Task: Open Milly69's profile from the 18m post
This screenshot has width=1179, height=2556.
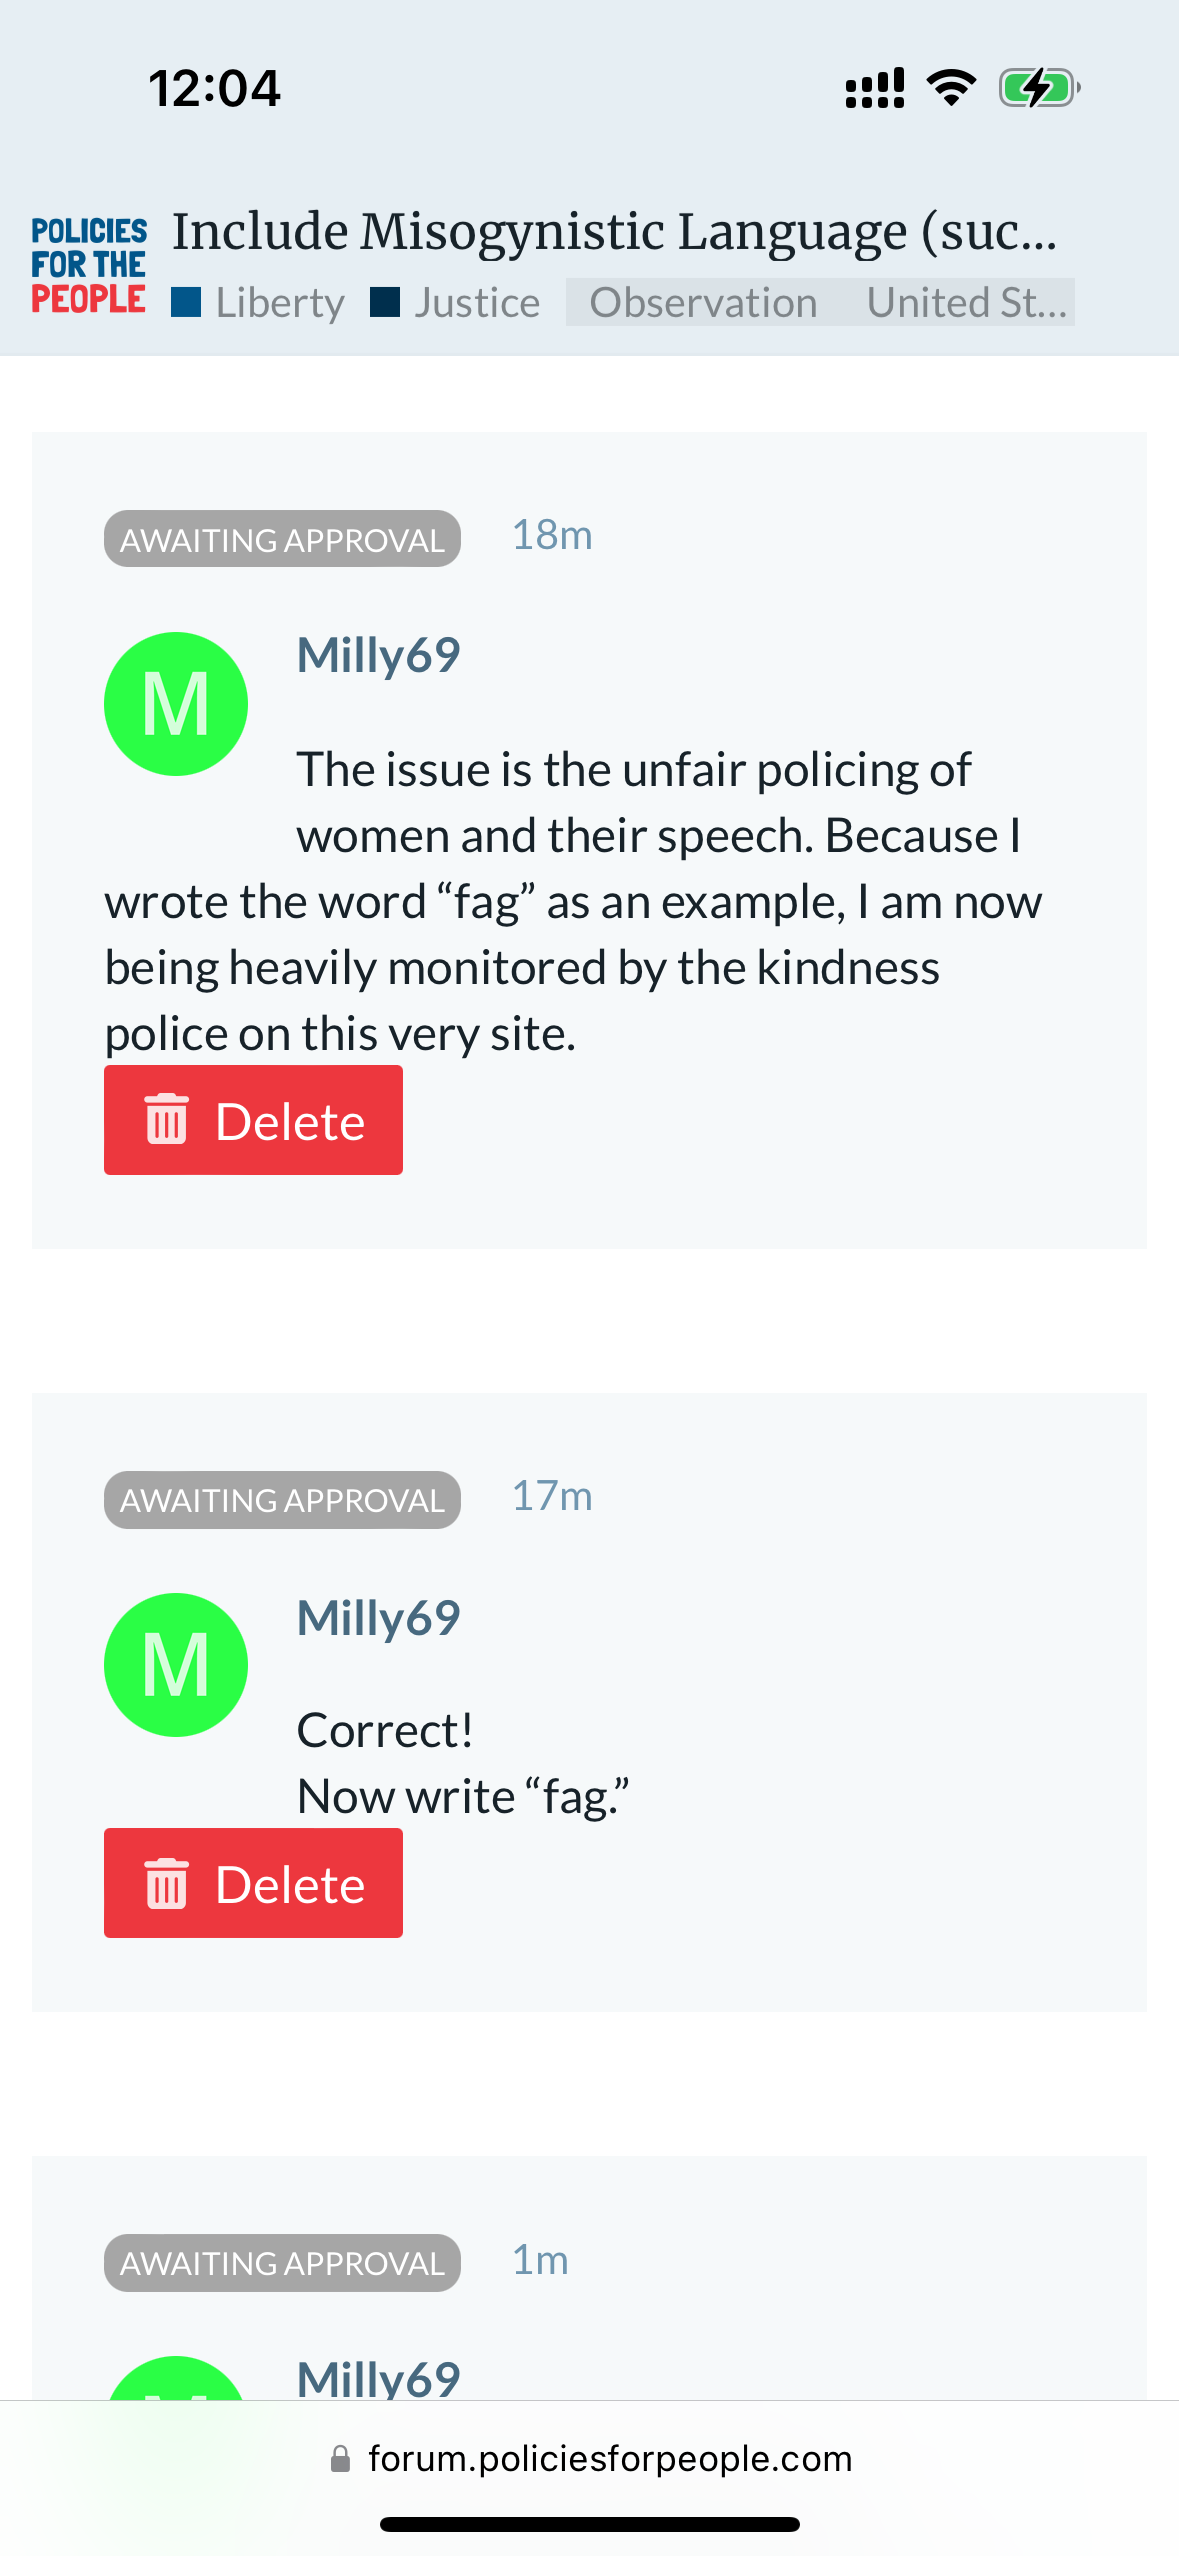Action: pos(379,655)
